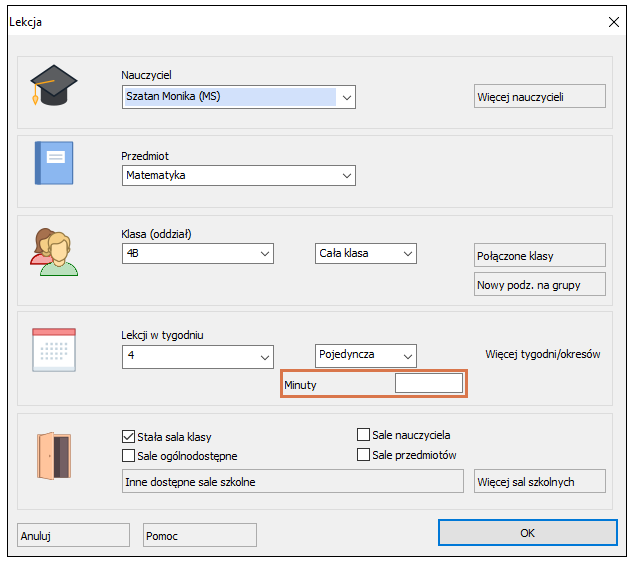
Task: Expand the Pojedyncza lesson type dropdown
Action: point(406,355)
